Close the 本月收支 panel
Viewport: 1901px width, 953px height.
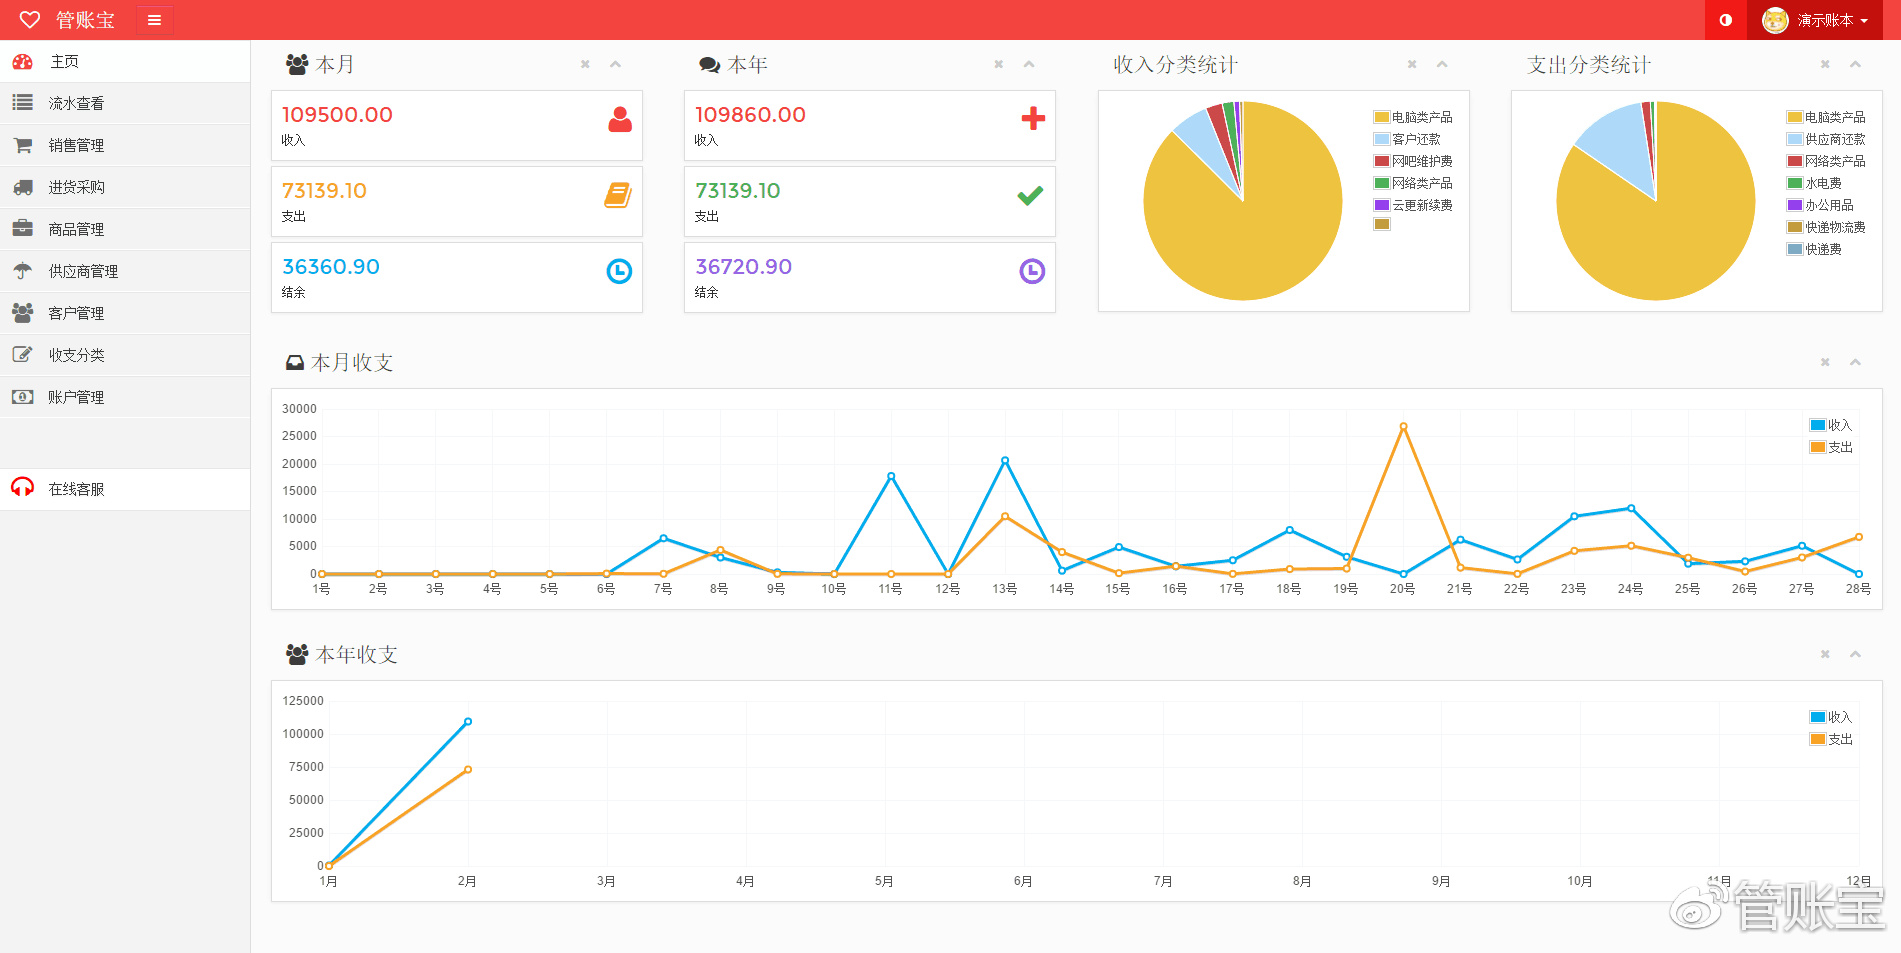pyautogui.click(x=1825, y=362)
